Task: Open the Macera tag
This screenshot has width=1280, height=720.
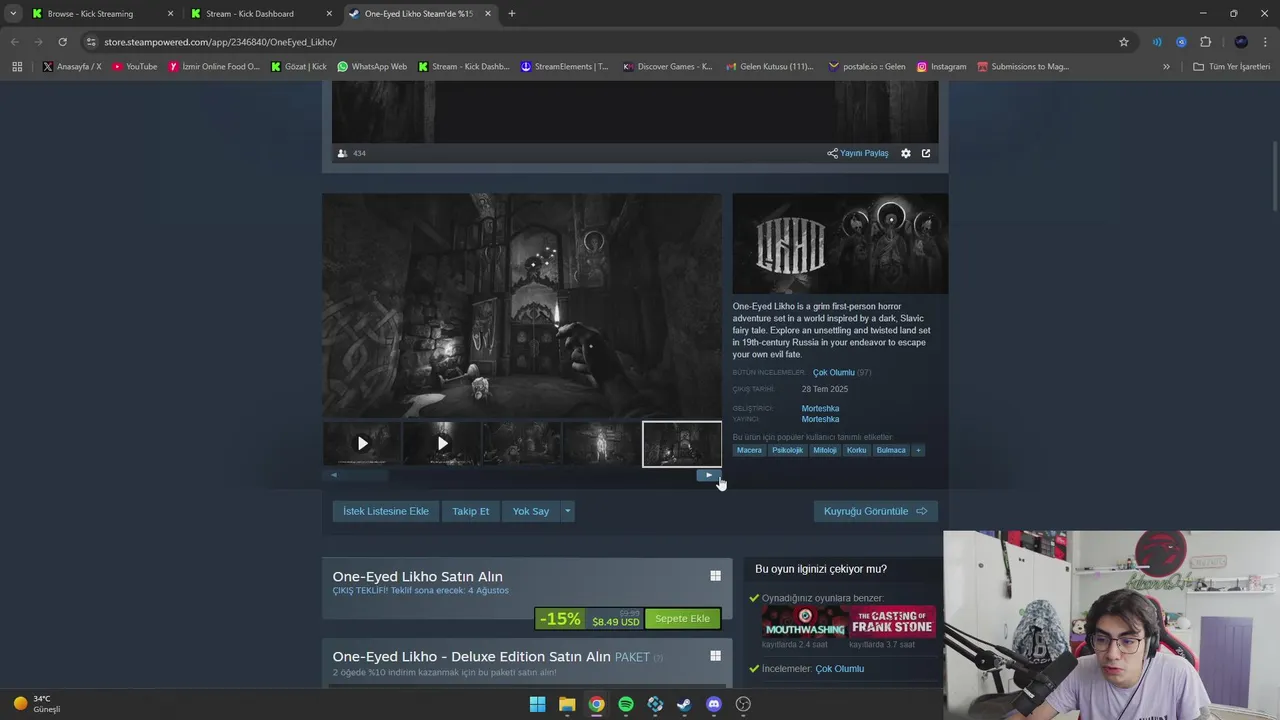Action: click(749, 450)
